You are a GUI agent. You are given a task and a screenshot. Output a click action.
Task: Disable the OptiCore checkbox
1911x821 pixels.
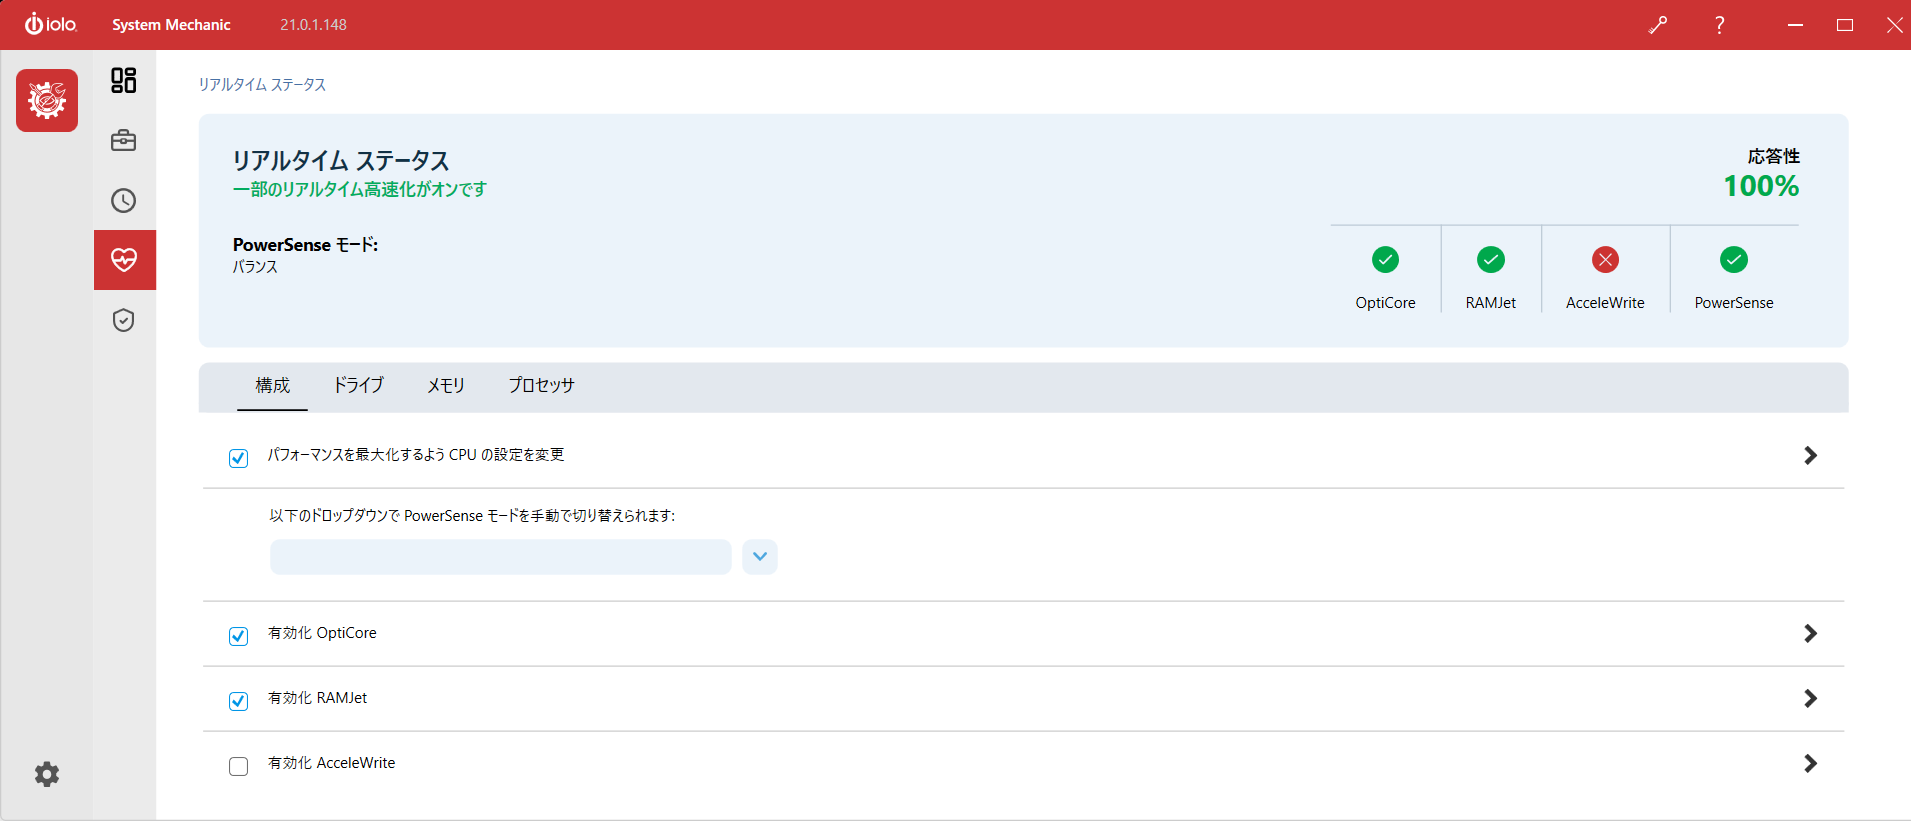click(x=238, y=636)
